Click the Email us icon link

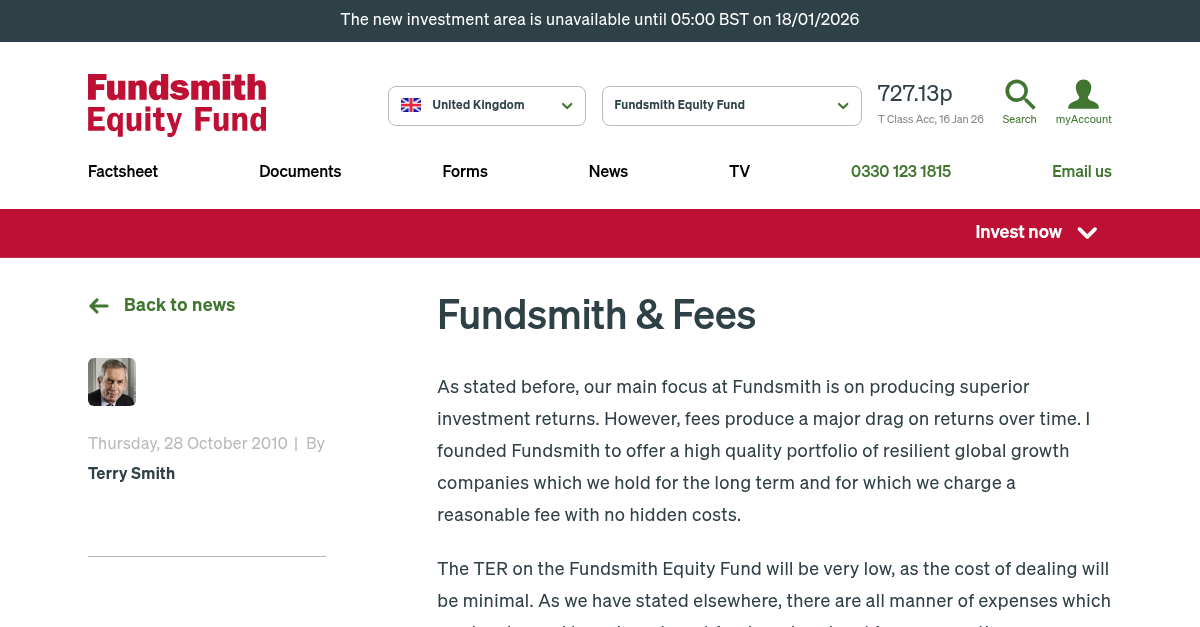tap(1082, 172)
